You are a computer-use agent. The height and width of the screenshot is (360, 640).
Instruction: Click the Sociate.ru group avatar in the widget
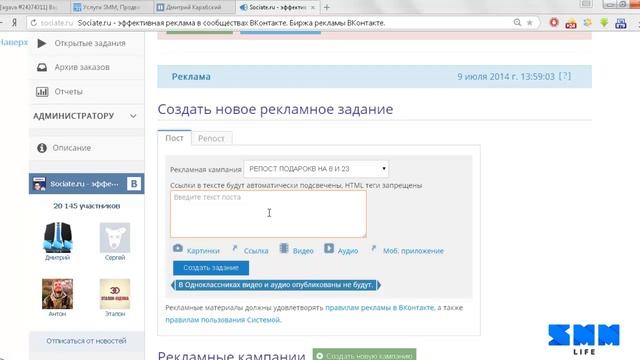(40, 184)
